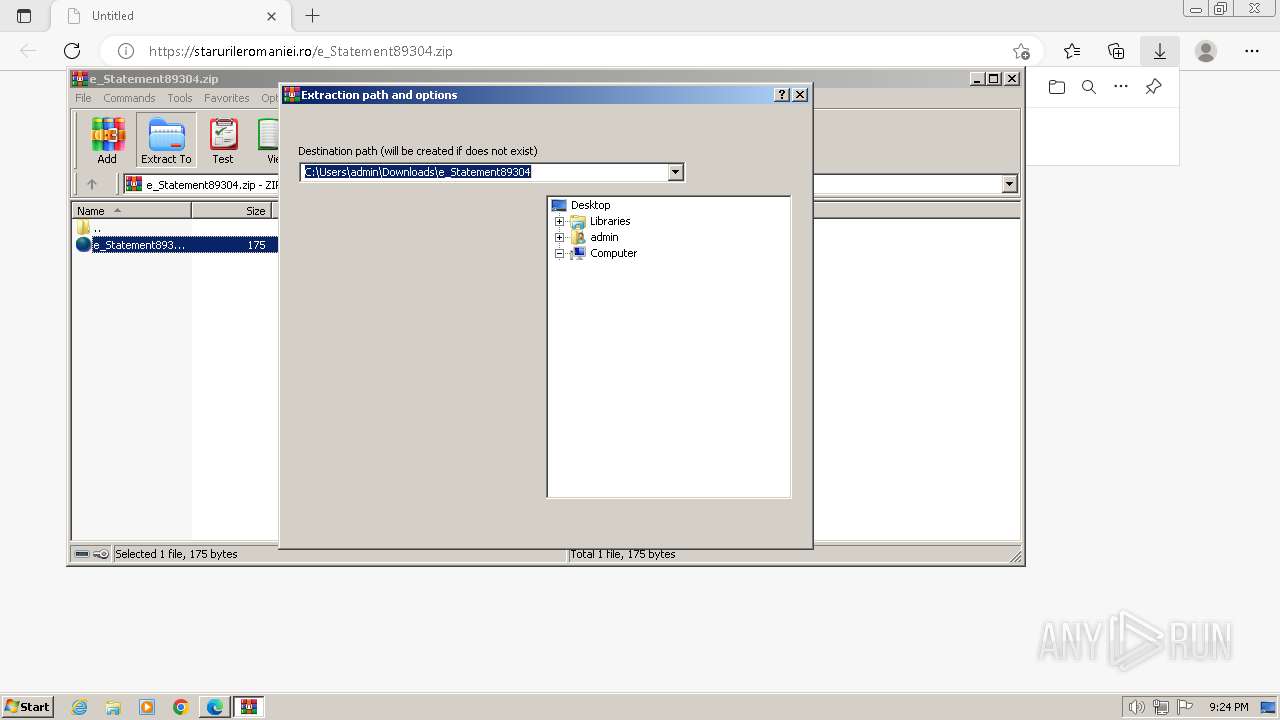Click the Edge taskbar button
Screen dimensions: 1280x720
215,707
